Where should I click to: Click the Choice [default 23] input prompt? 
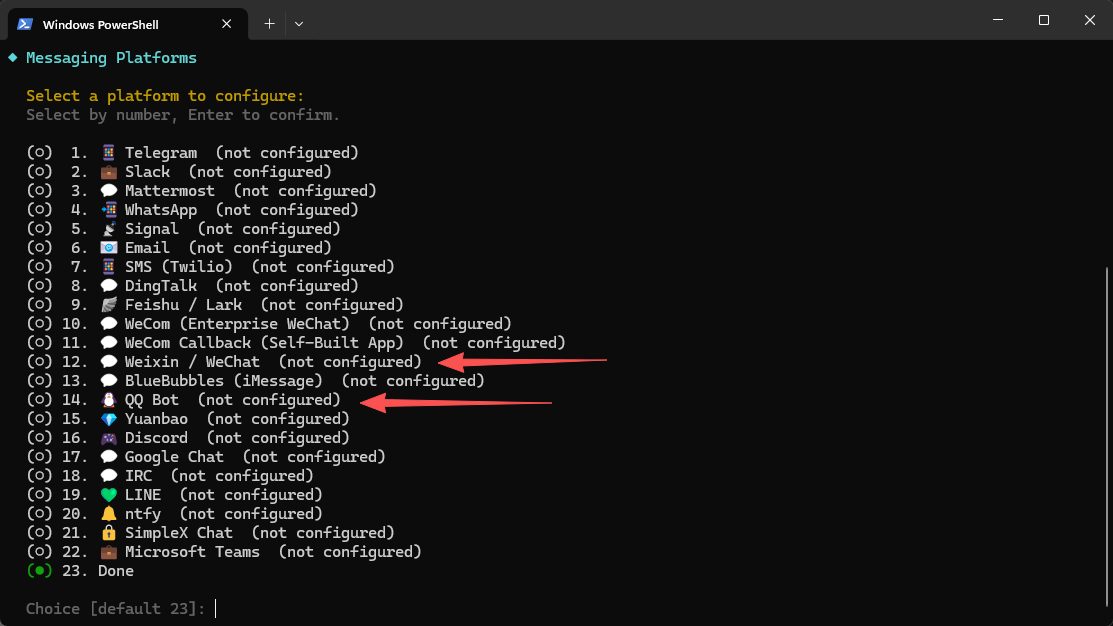point(116,609)
